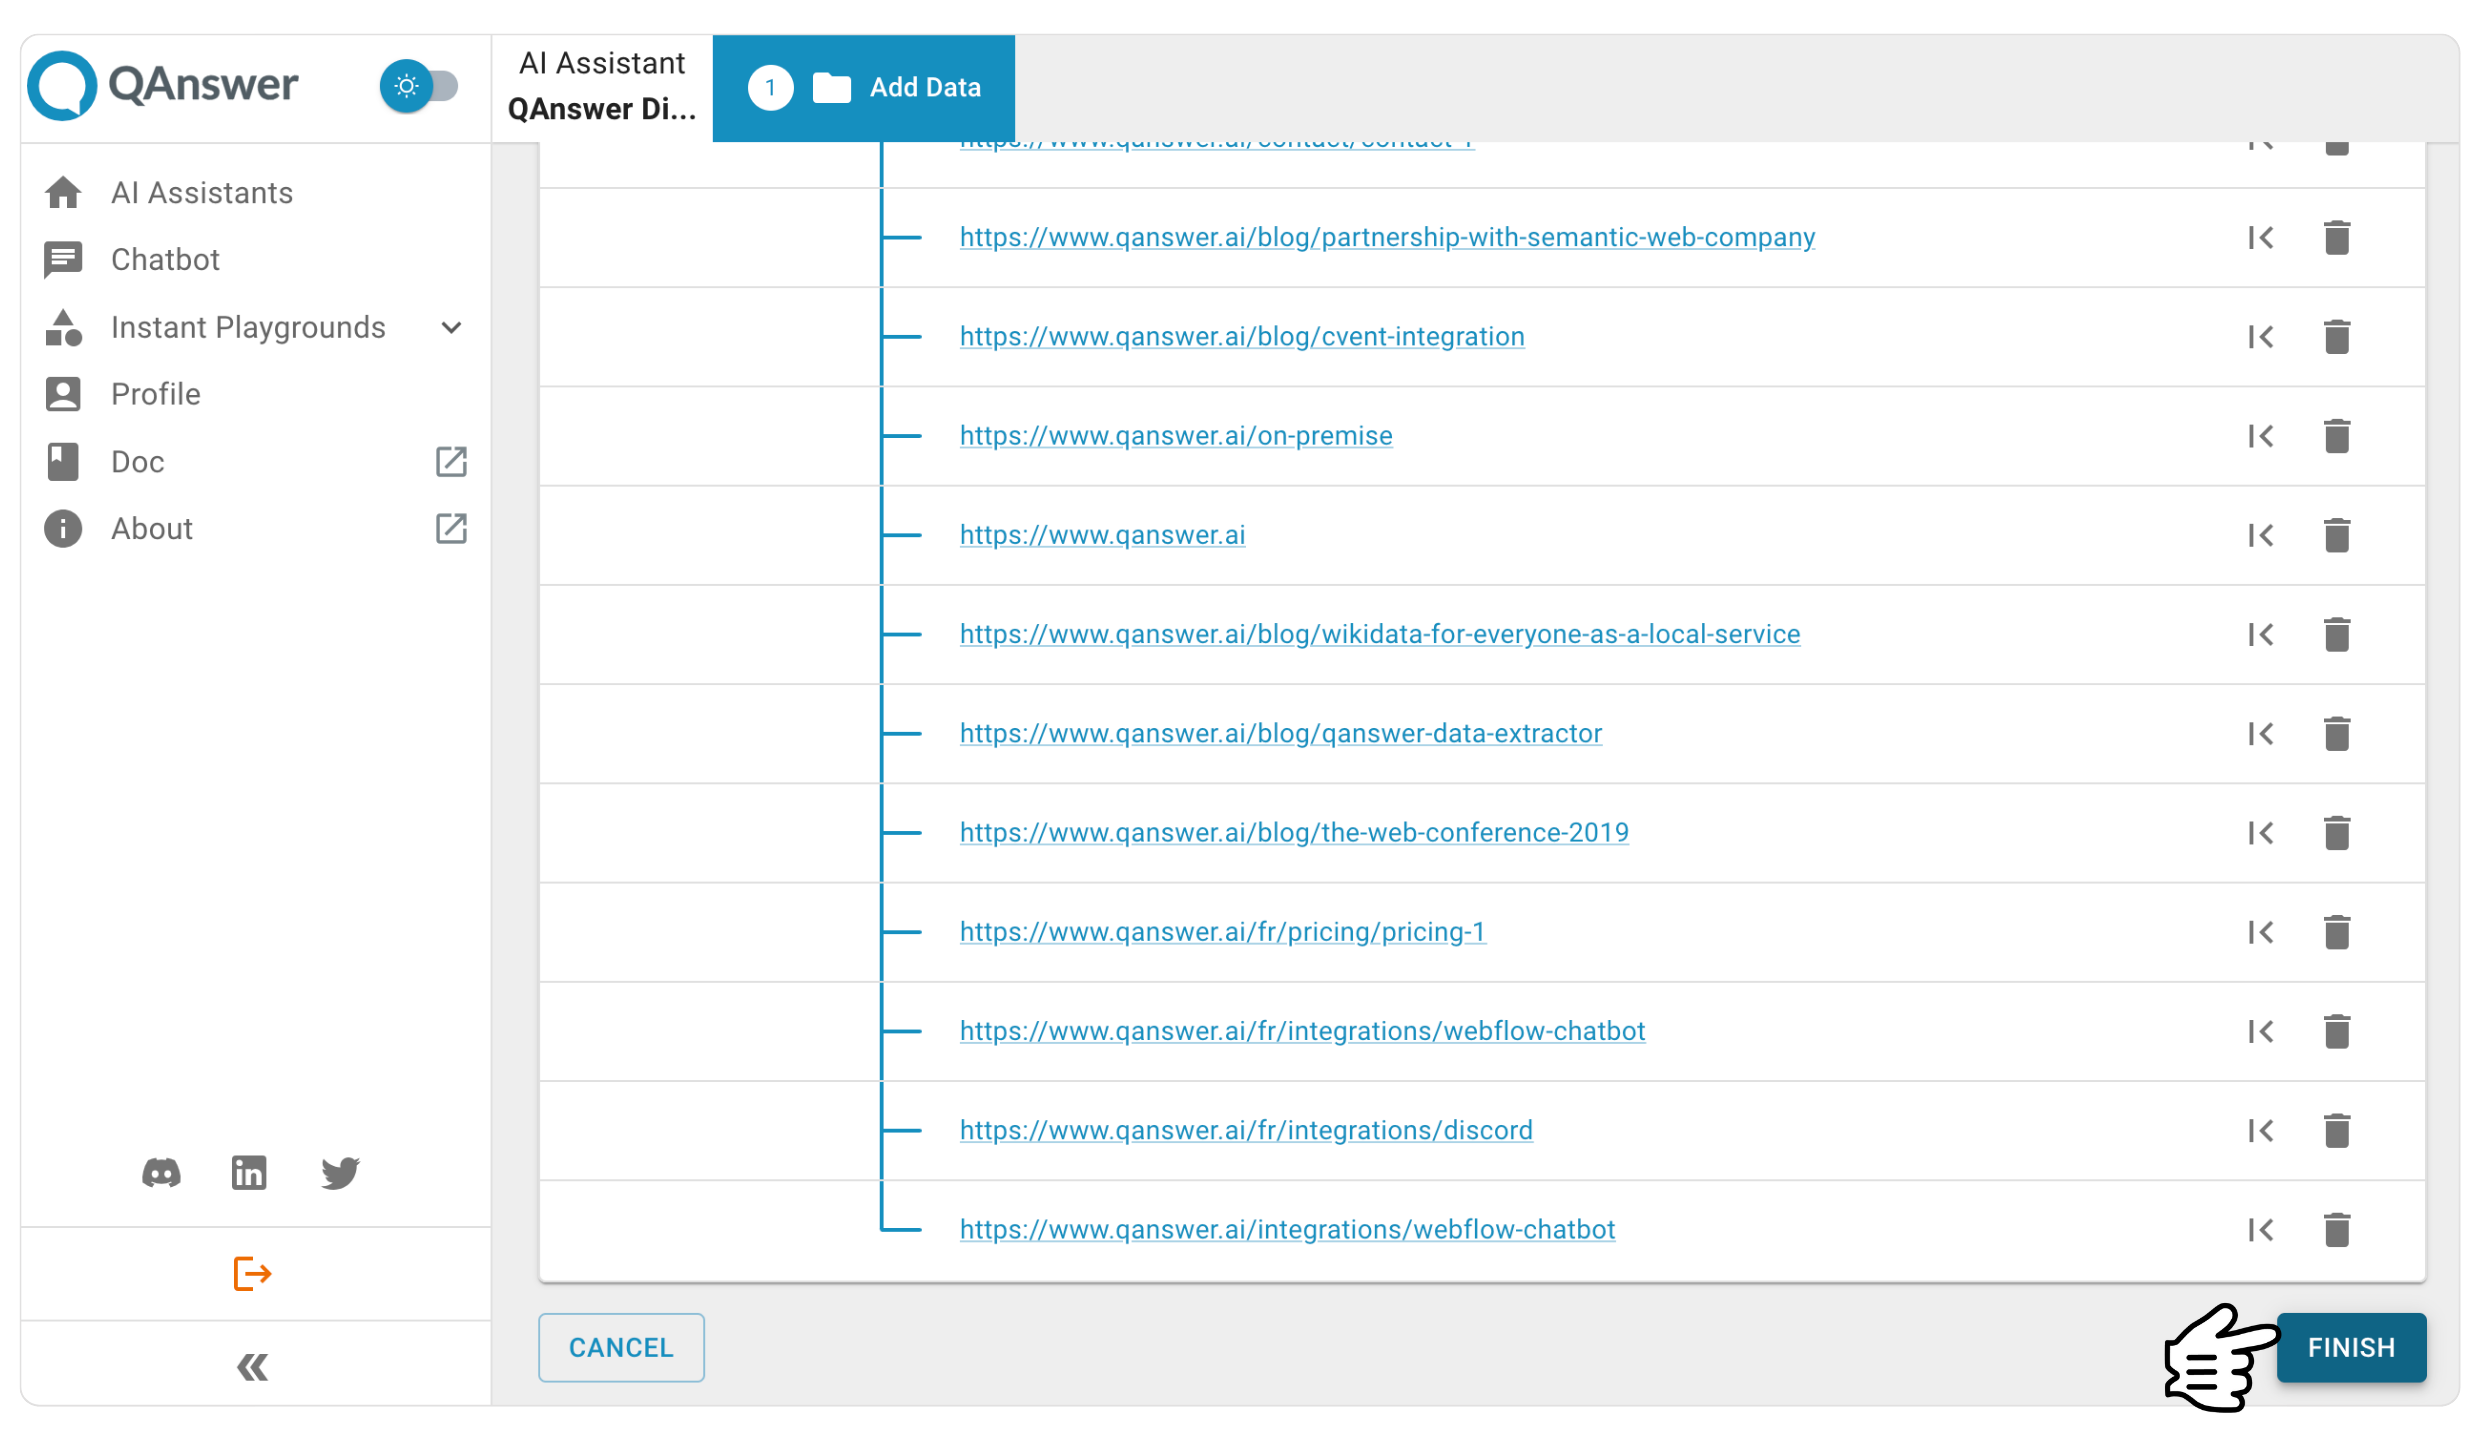Click CANCEL to discard changes

622,1346
